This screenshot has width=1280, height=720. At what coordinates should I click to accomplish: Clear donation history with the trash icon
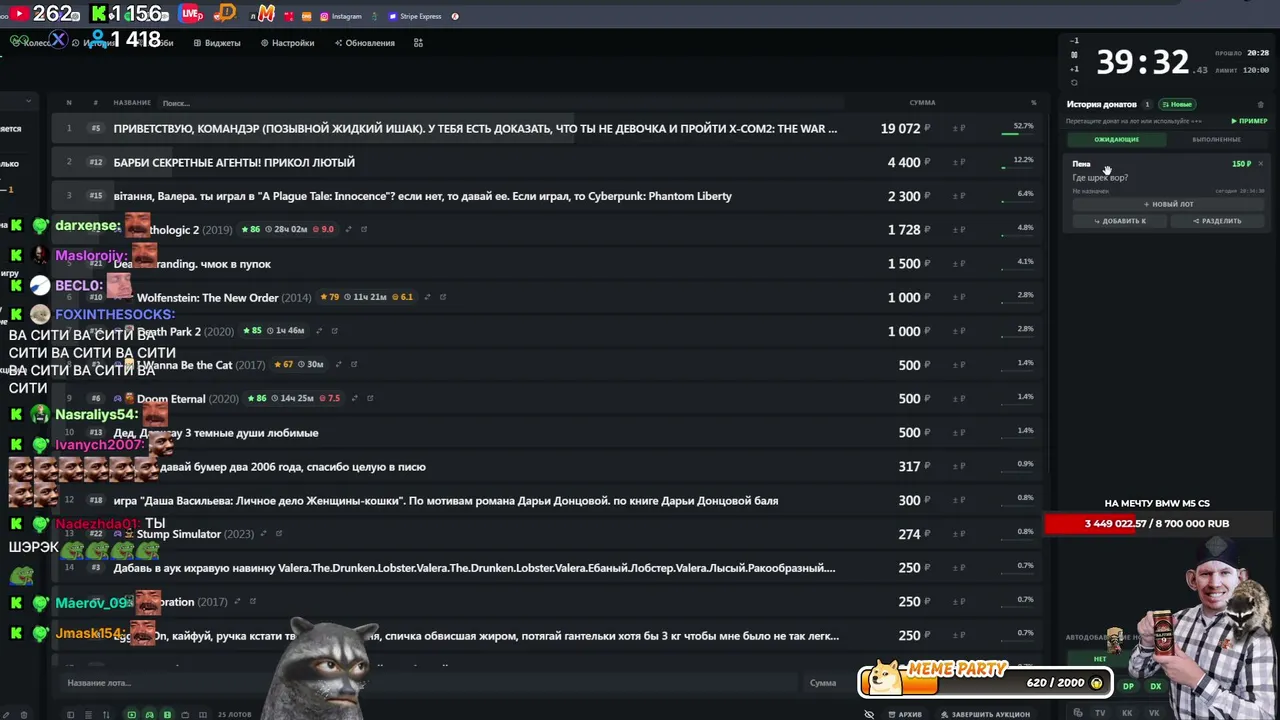tap(1260, 104)
